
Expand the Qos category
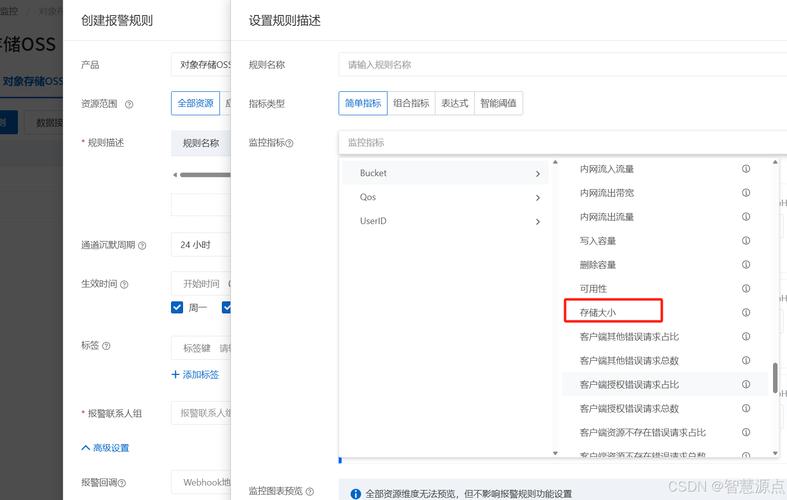point(445,197)
